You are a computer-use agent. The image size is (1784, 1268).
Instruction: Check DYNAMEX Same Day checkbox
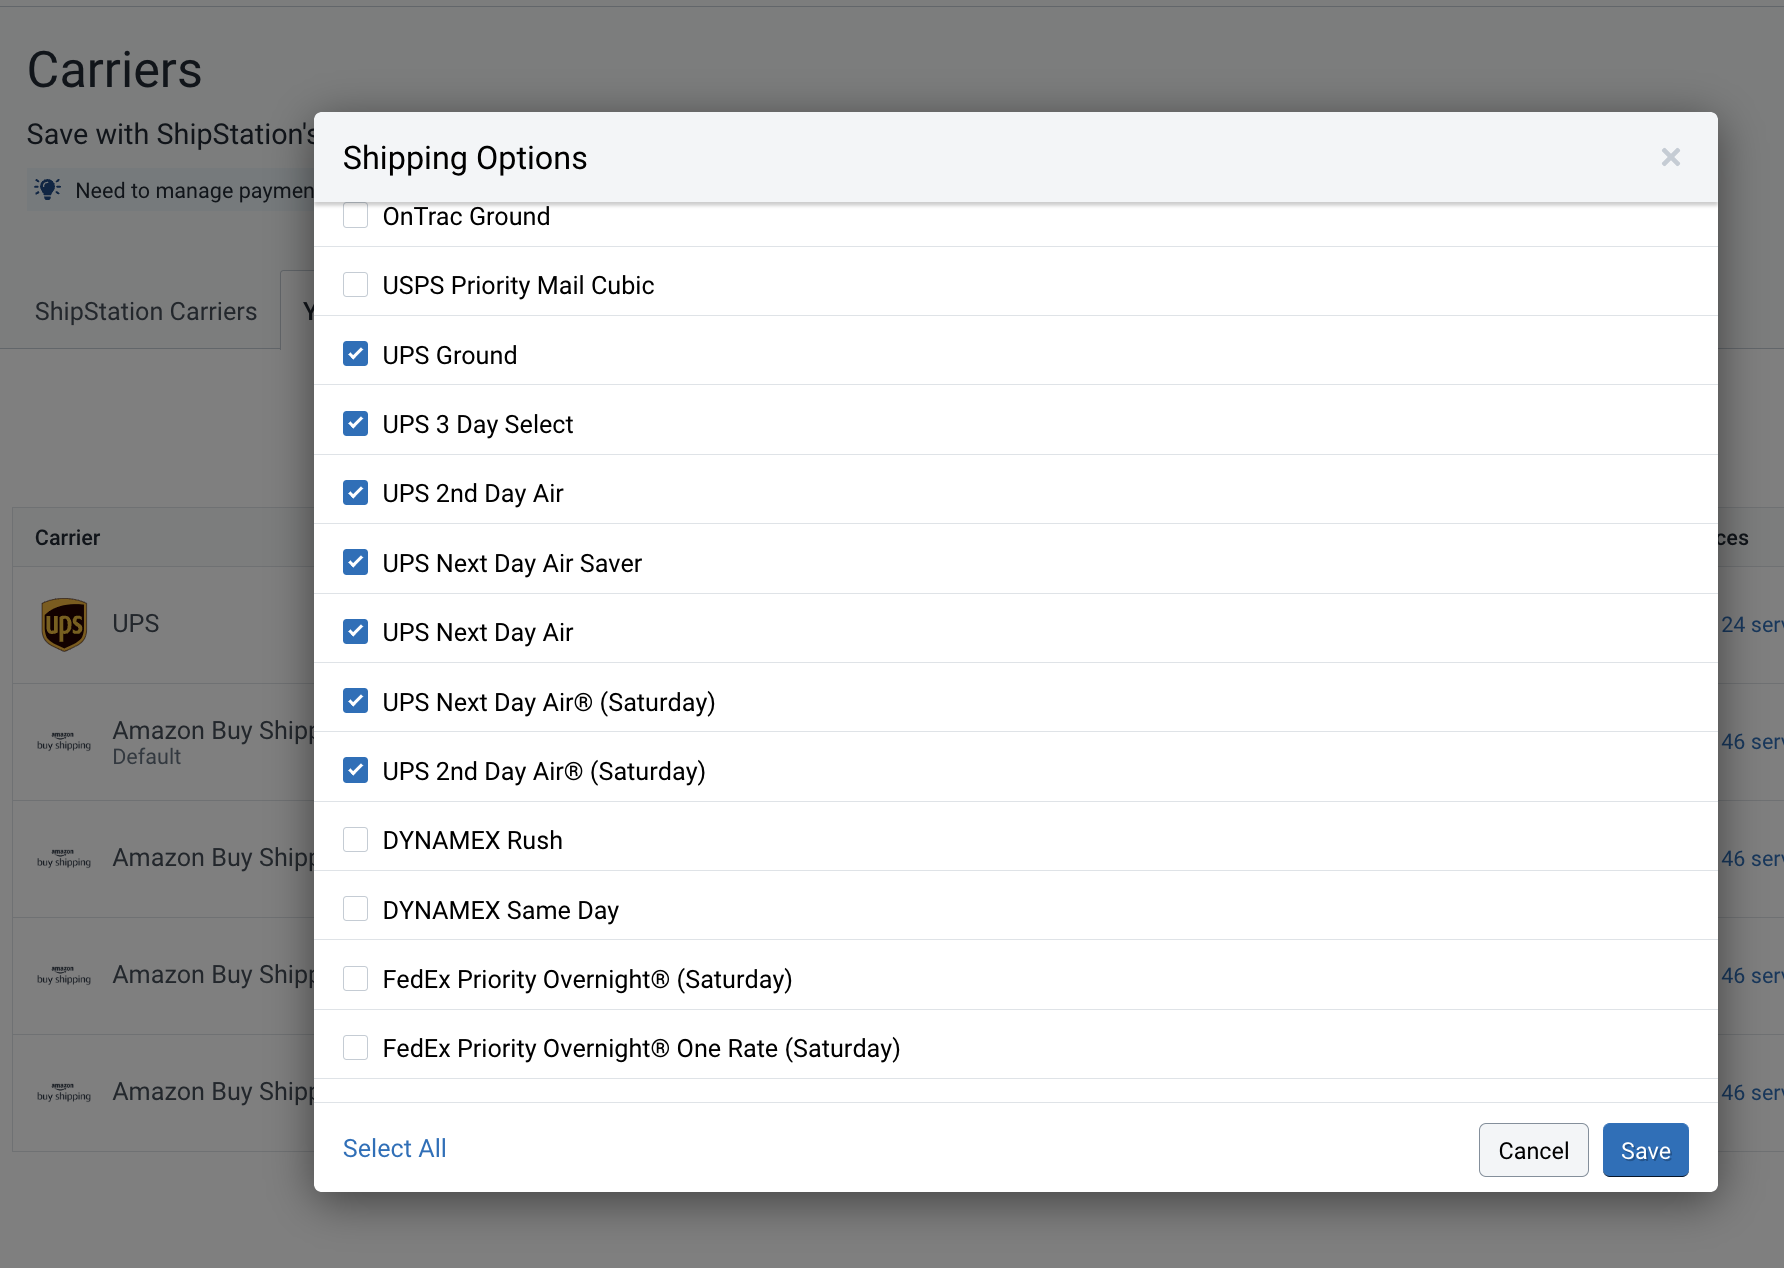[x=355, y=910]
